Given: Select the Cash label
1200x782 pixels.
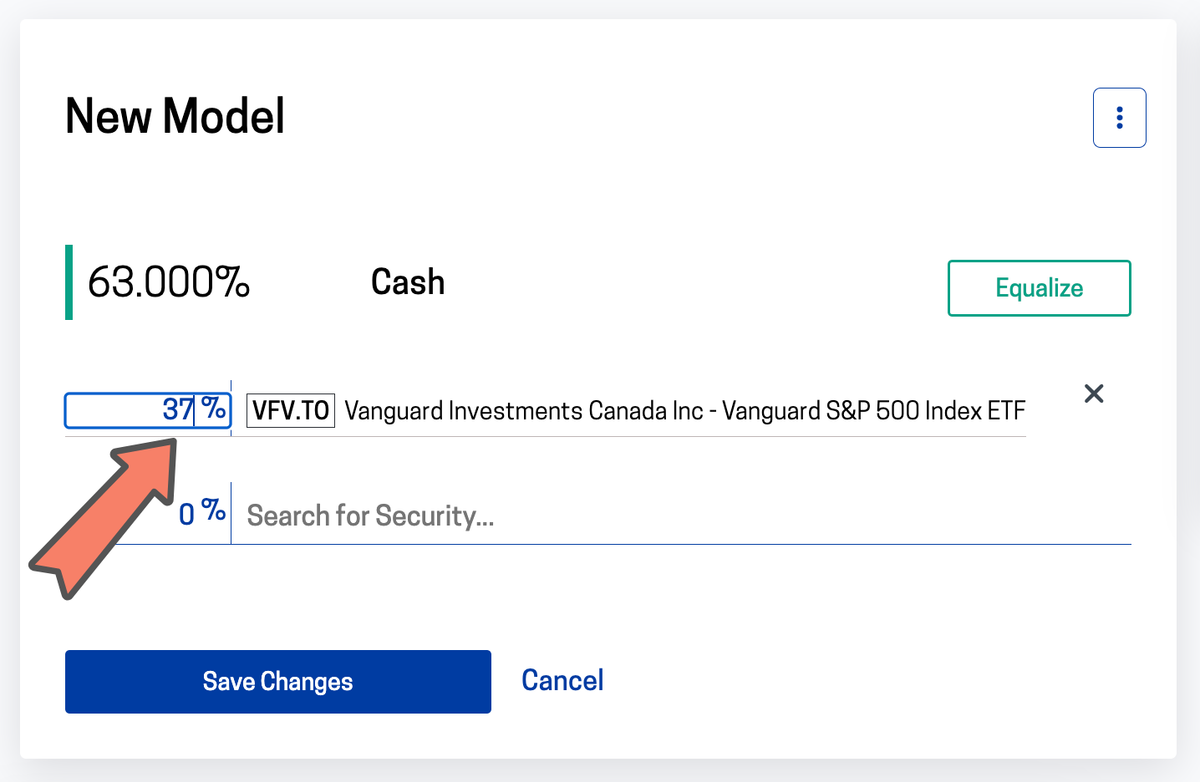Looking at the screenshot, I should (x=407, y=282).
